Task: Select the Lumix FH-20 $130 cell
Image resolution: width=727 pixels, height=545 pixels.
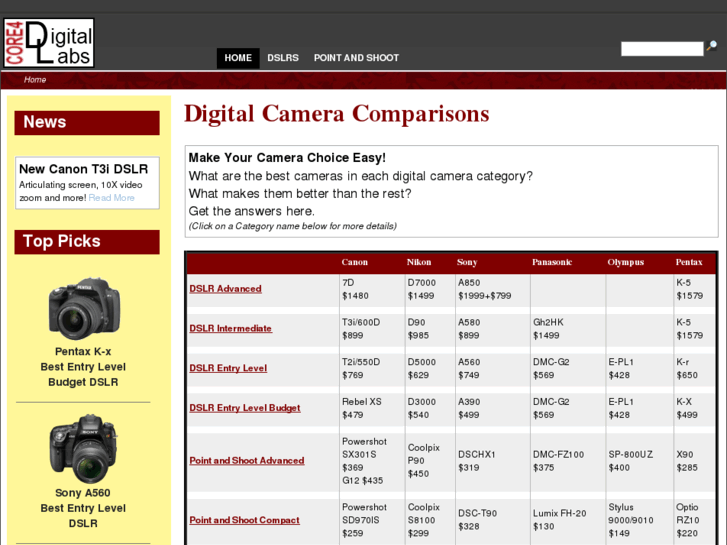Action: [x=568, y=521]
